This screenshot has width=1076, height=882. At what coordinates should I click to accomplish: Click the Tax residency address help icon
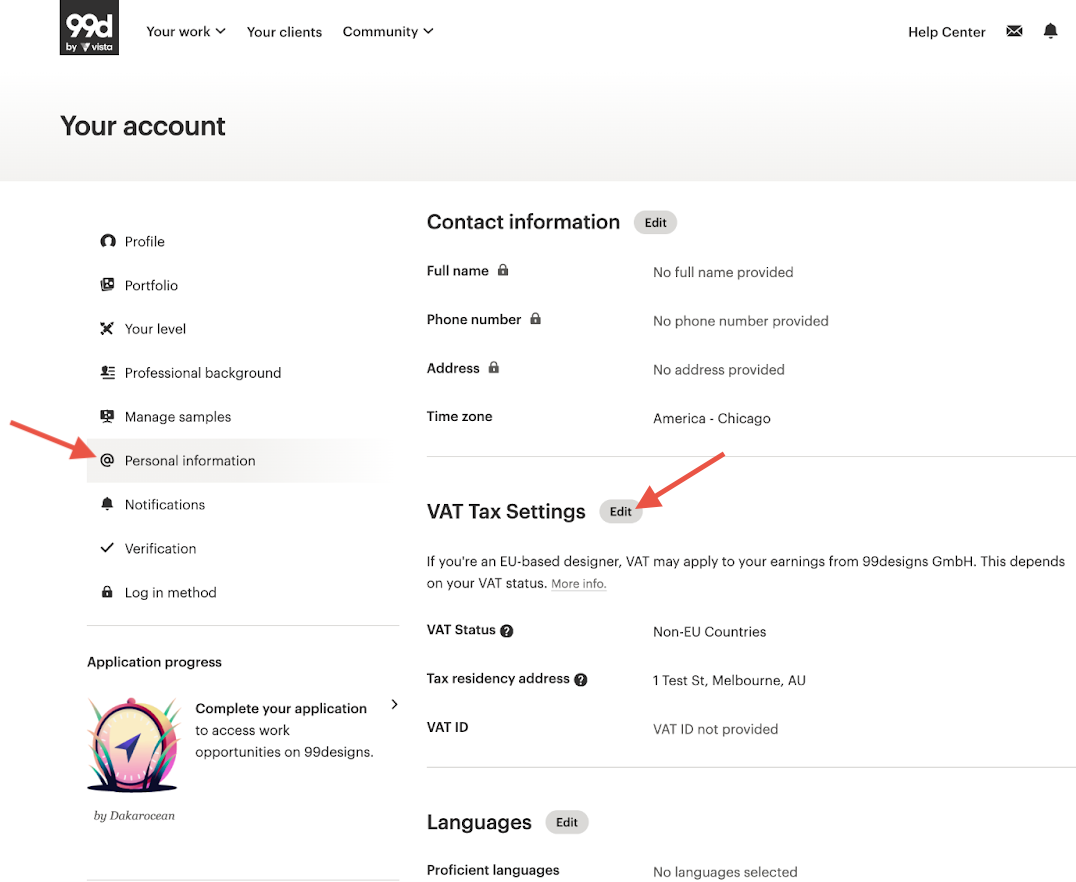(x=581, y=680)
